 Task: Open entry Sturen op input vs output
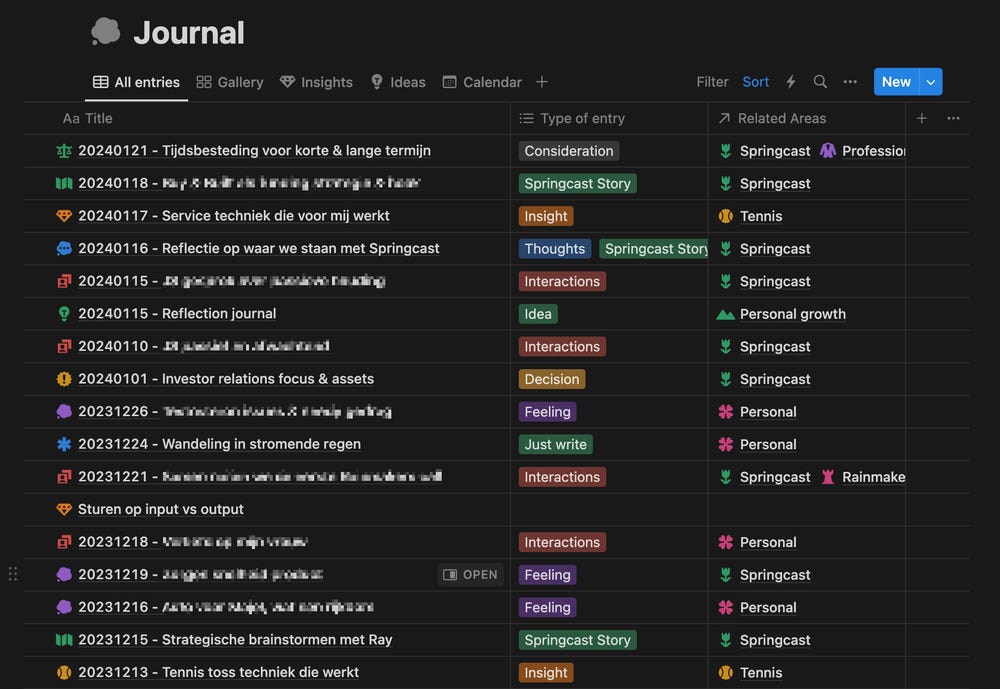pyautogui.click(x=161, y=509)
